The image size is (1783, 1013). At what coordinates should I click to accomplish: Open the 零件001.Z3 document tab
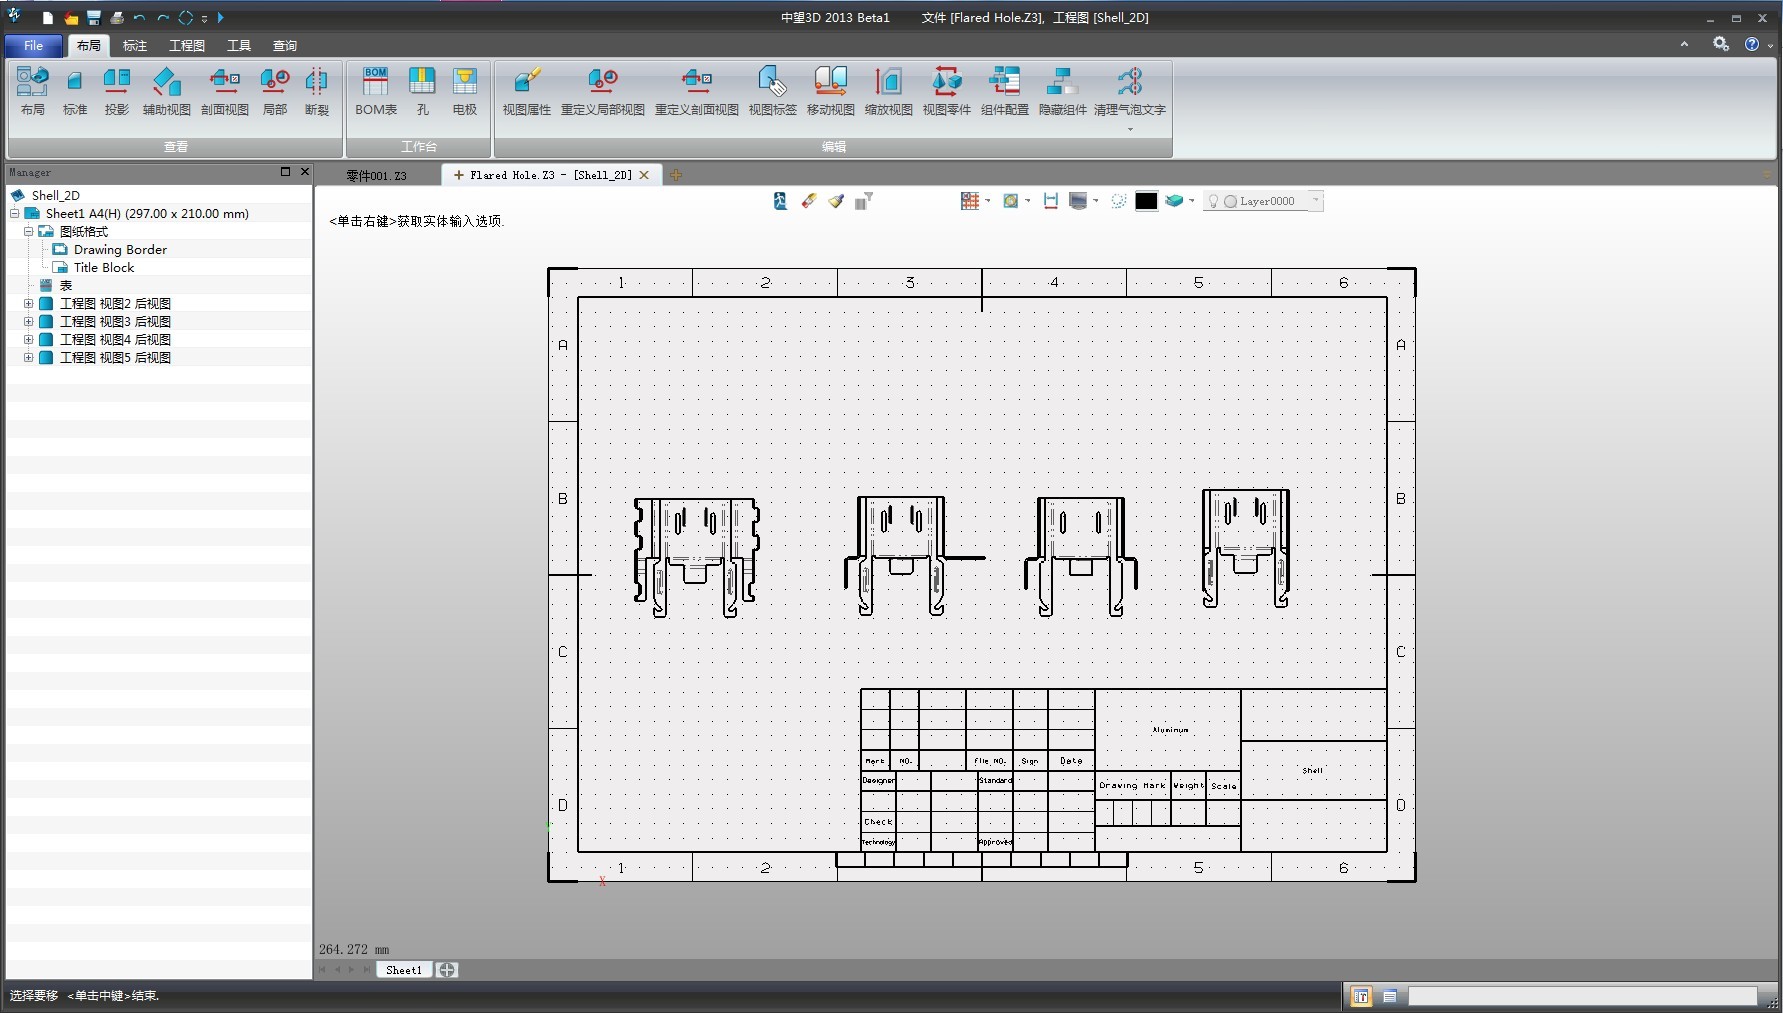point(376,175)
